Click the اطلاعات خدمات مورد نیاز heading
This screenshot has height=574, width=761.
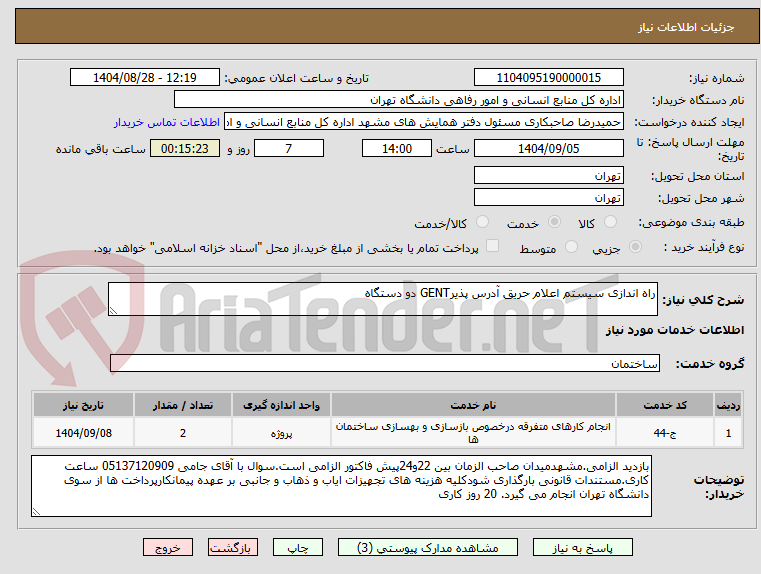(675, 330)
